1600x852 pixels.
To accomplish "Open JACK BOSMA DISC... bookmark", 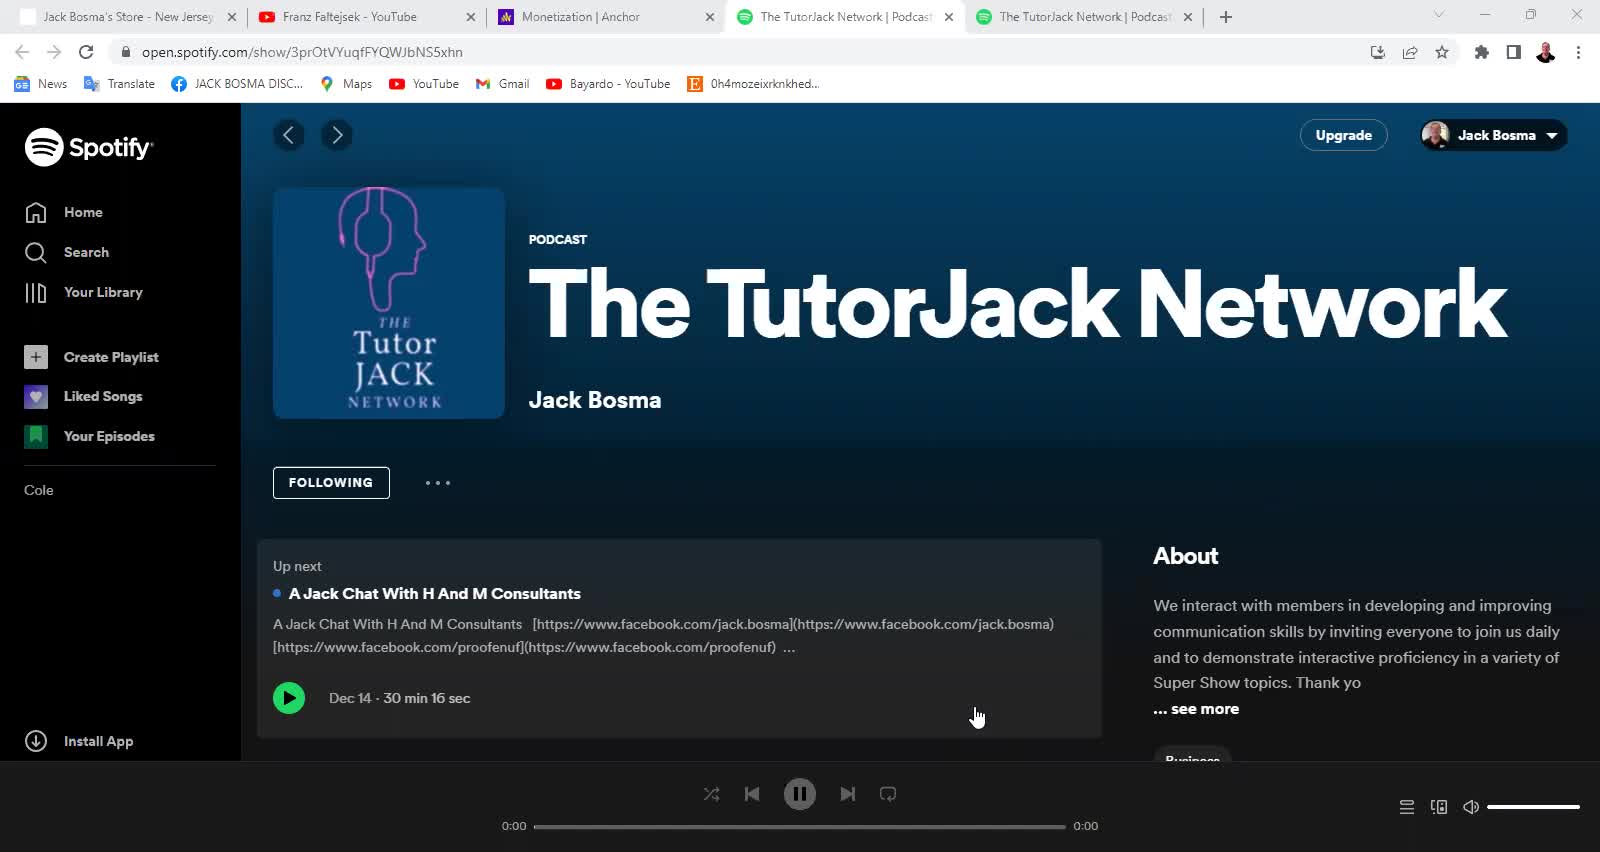I will tap(238, 84).
